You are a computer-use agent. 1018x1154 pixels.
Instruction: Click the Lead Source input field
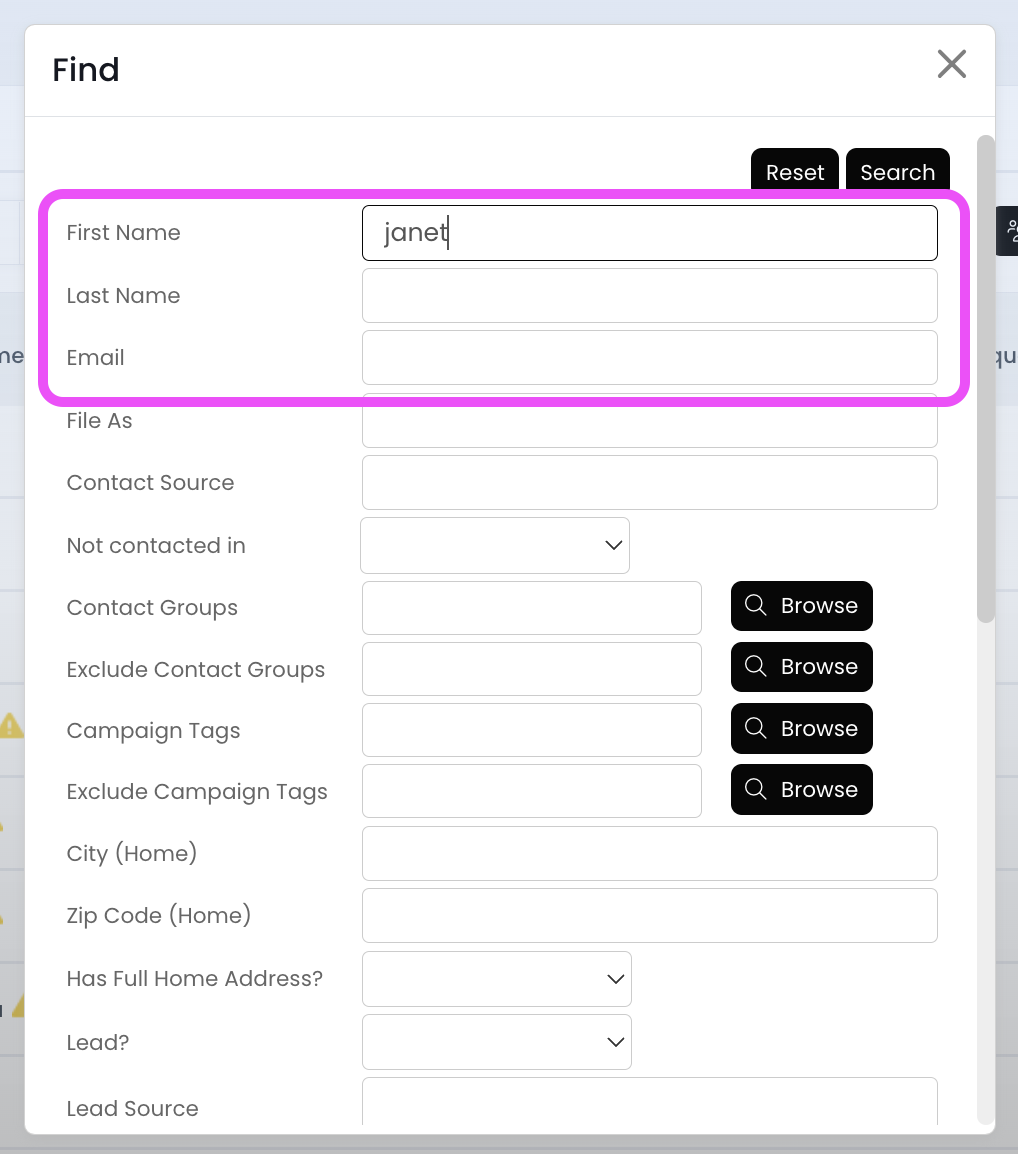coord(649,1102)
